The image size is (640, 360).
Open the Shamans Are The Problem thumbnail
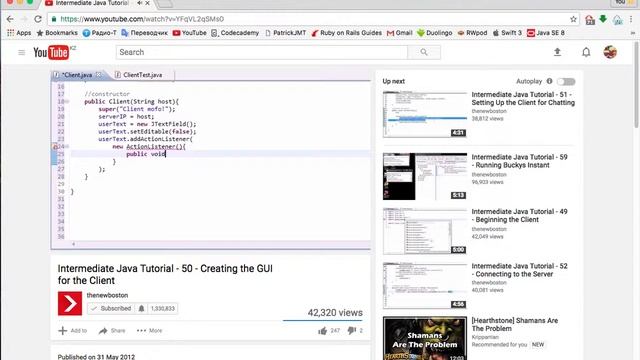click(425, 338)
